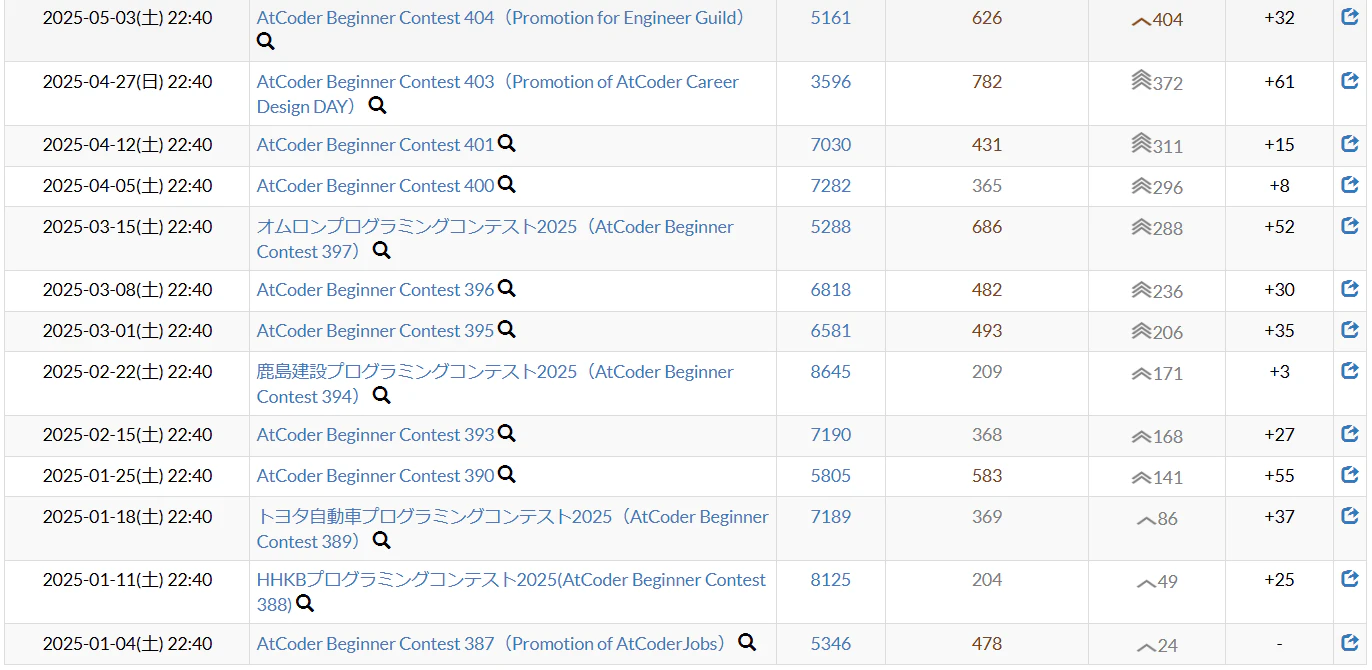Click share icon in 2025-01-04 row

pyautogui.click(x=1350, y=643)
